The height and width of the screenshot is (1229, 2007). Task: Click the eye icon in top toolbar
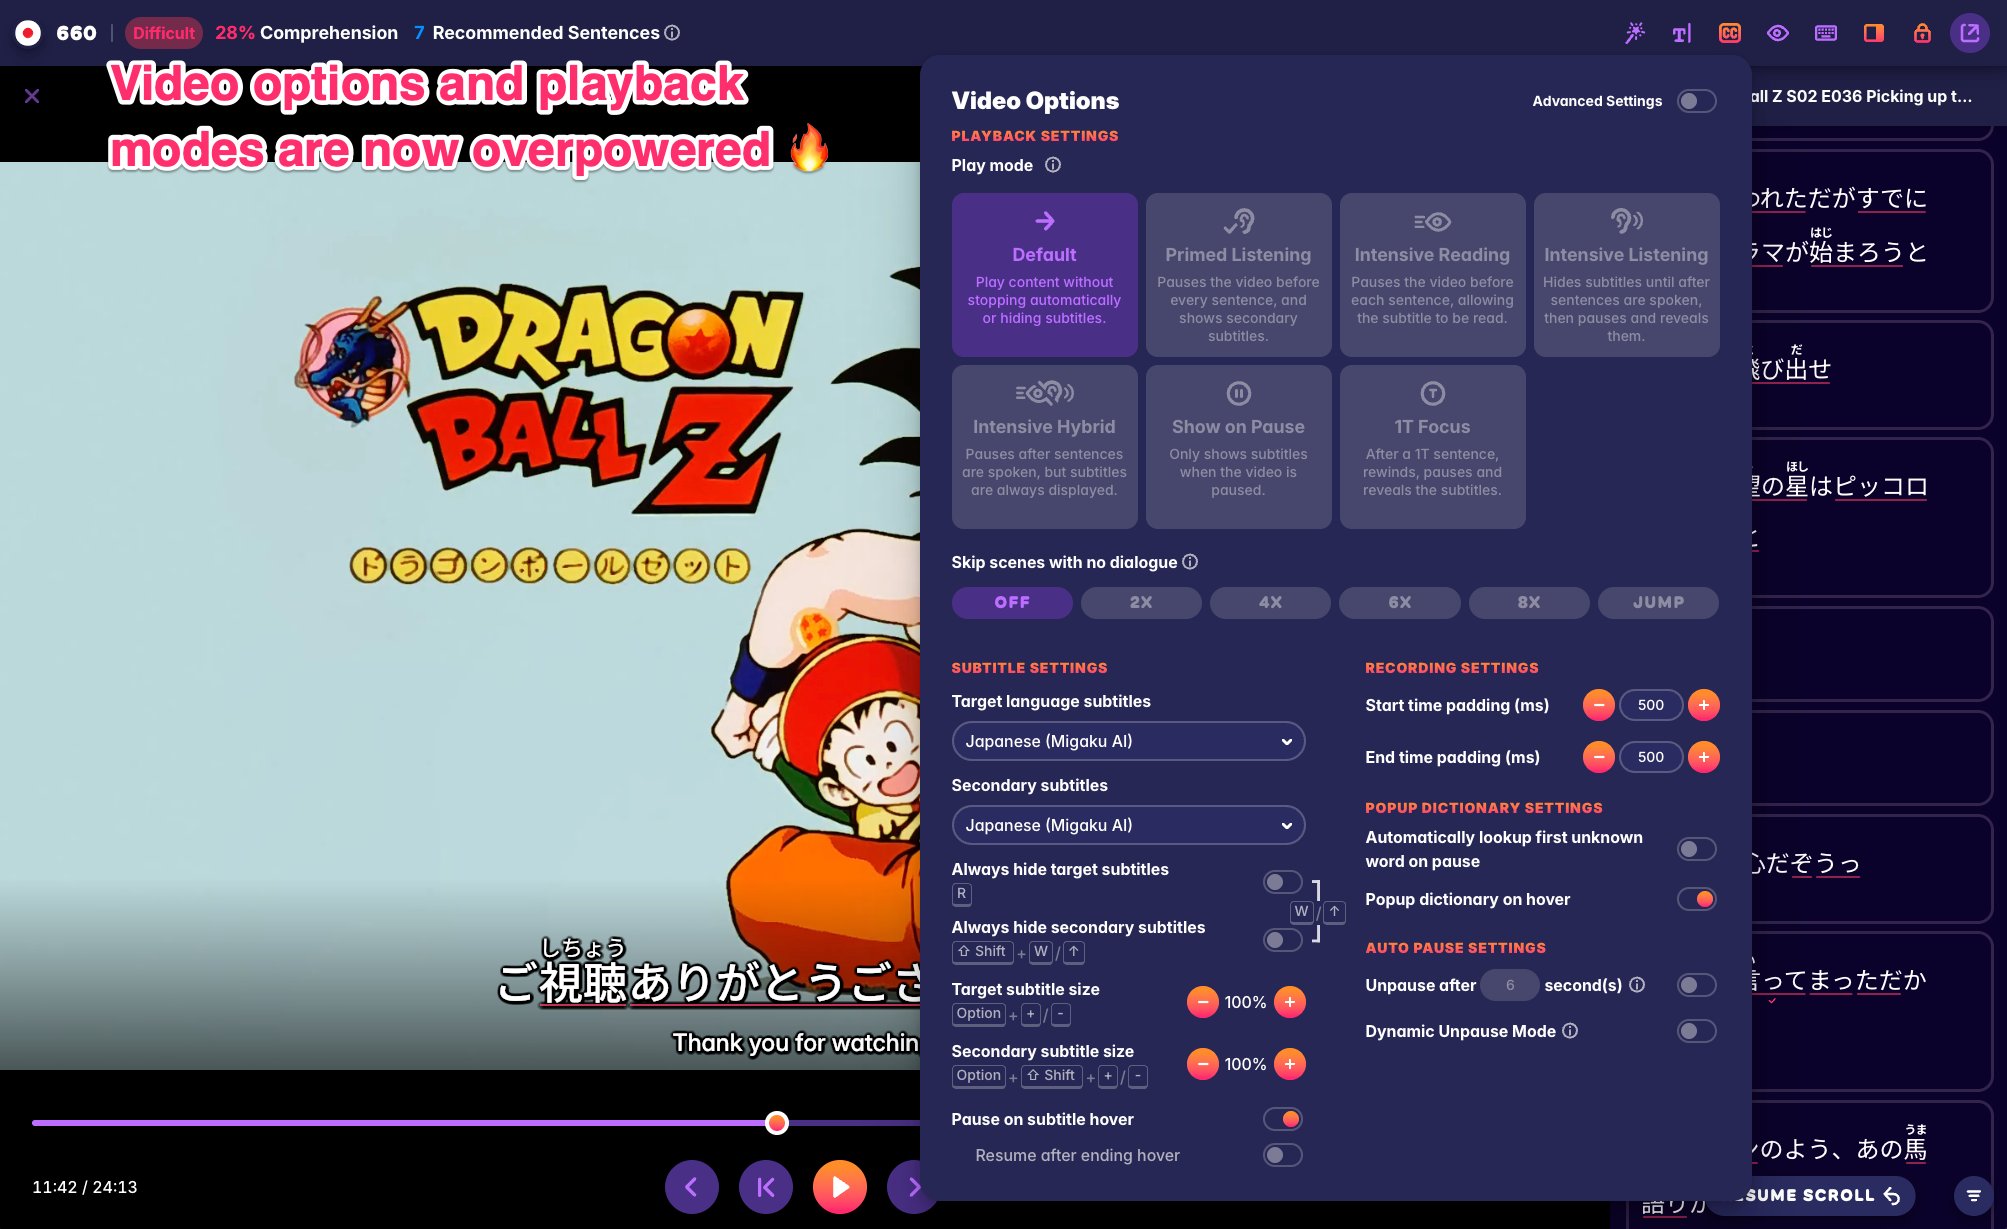tap(1778, 33)
